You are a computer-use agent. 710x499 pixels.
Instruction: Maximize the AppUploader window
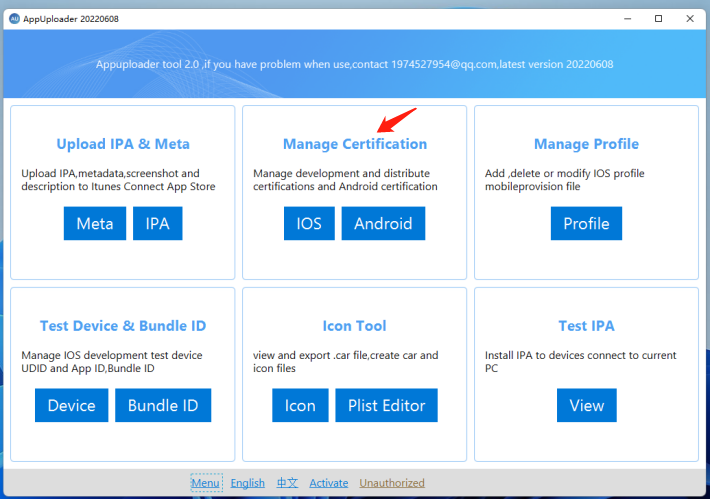[659, 19]
